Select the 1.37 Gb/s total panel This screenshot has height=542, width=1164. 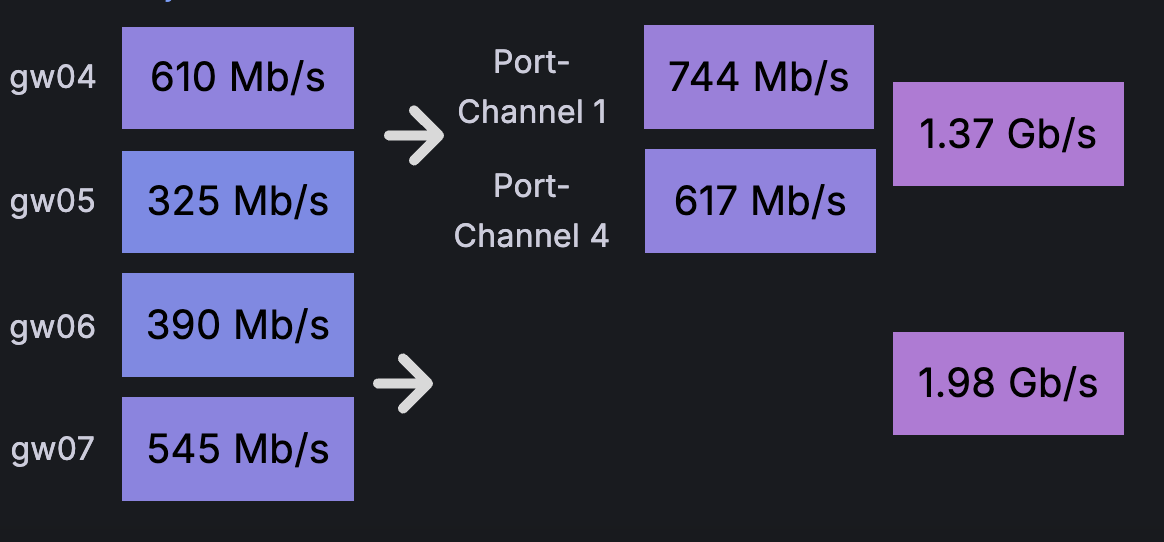coord(1008,134)
